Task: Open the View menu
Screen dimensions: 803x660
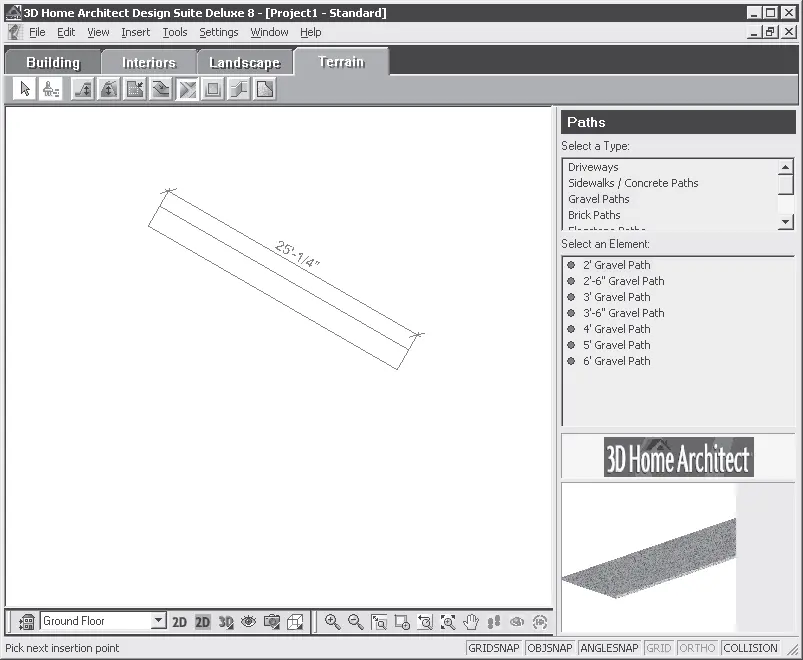Action: click(x=98, y=32)
